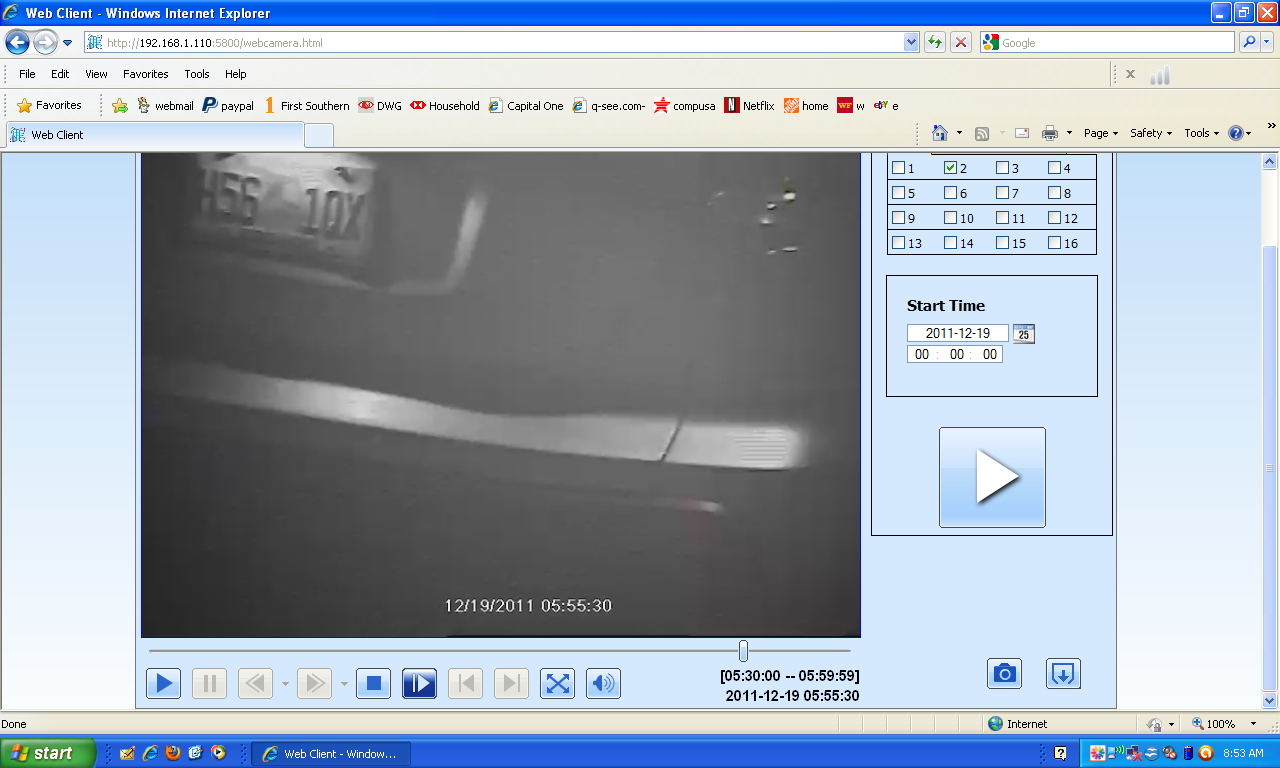The width and height of the screenshot is (1280, 768).
Task: Open rewind speed dropdown arrow
Action: click(285, 685)
